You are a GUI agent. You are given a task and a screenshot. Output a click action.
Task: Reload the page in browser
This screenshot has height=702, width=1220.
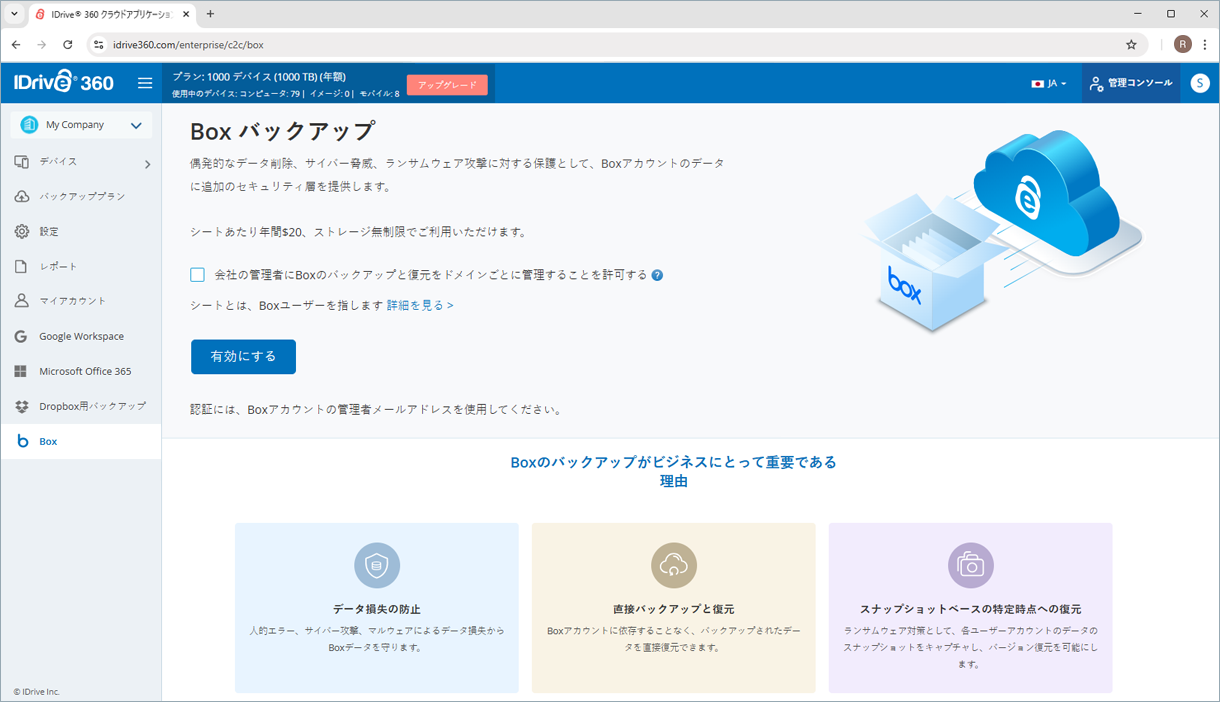[x=68, y=45]
